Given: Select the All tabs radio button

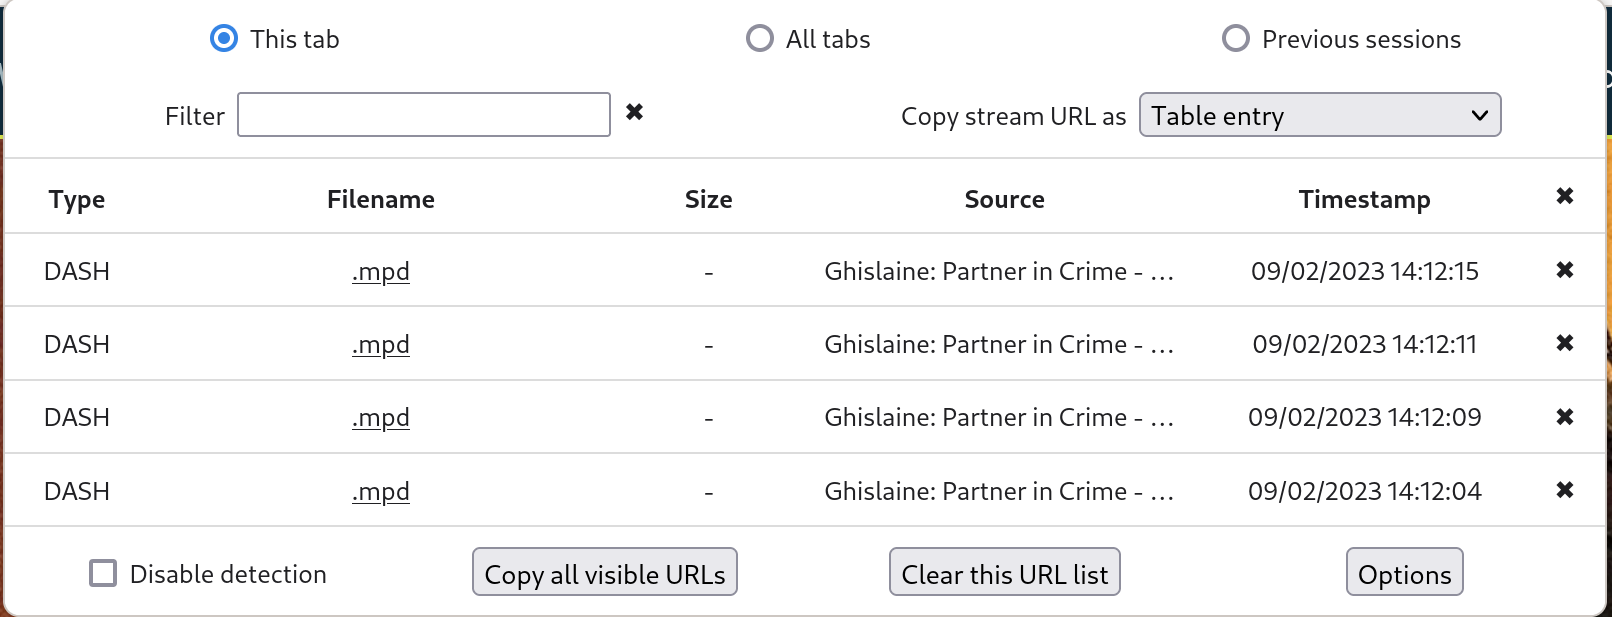Looking at the screenshot, I should pyautogui.click(x=760, y=39).
